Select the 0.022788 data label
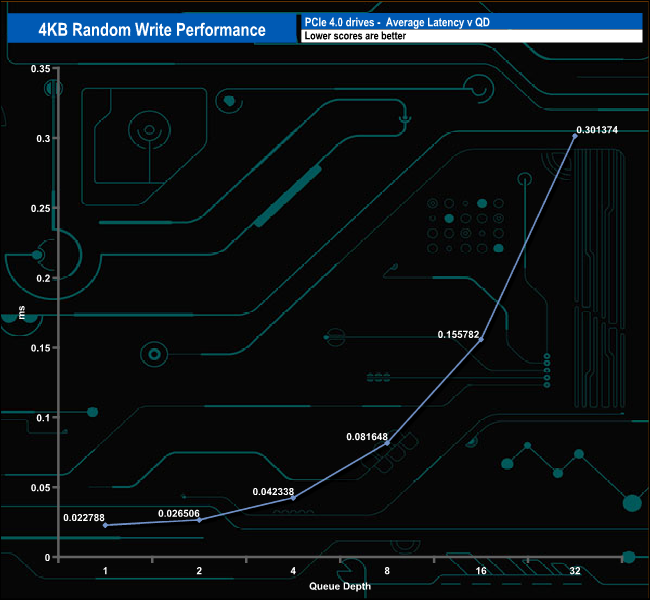650x600 pixels. coord(84,517)
